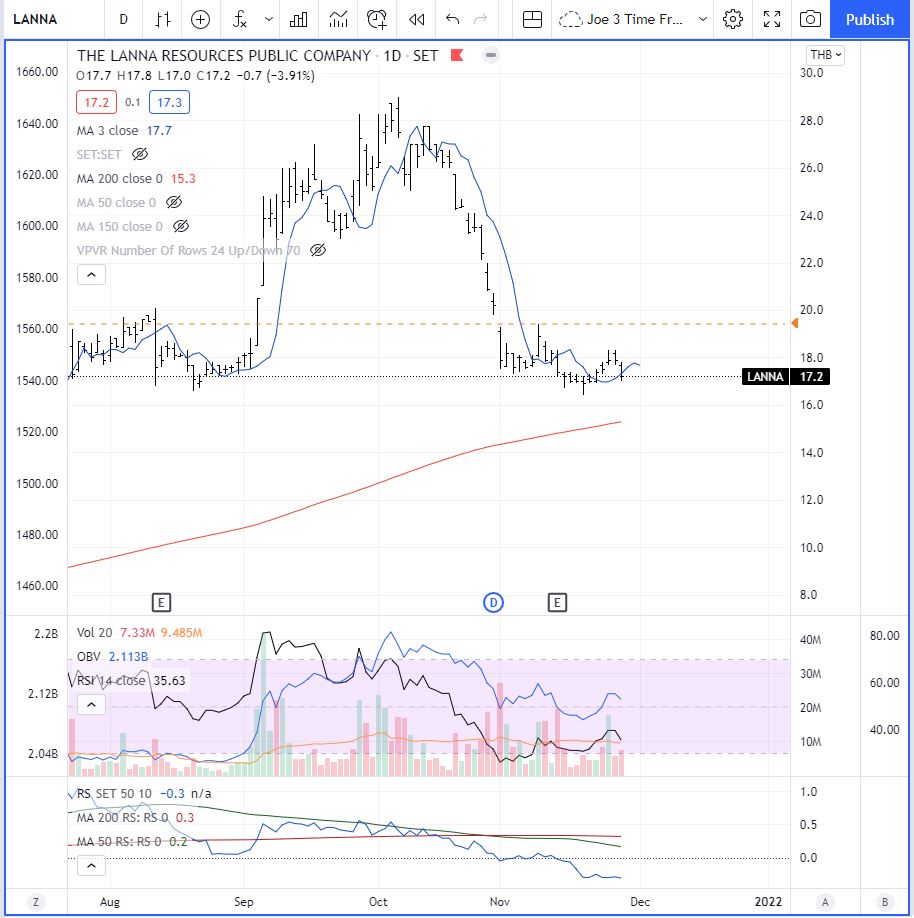Viewport: 914px width, 918px height.
Task: Select the Vol 20 indicator legend
Action: pyautogui.click(x=94, y=633)
